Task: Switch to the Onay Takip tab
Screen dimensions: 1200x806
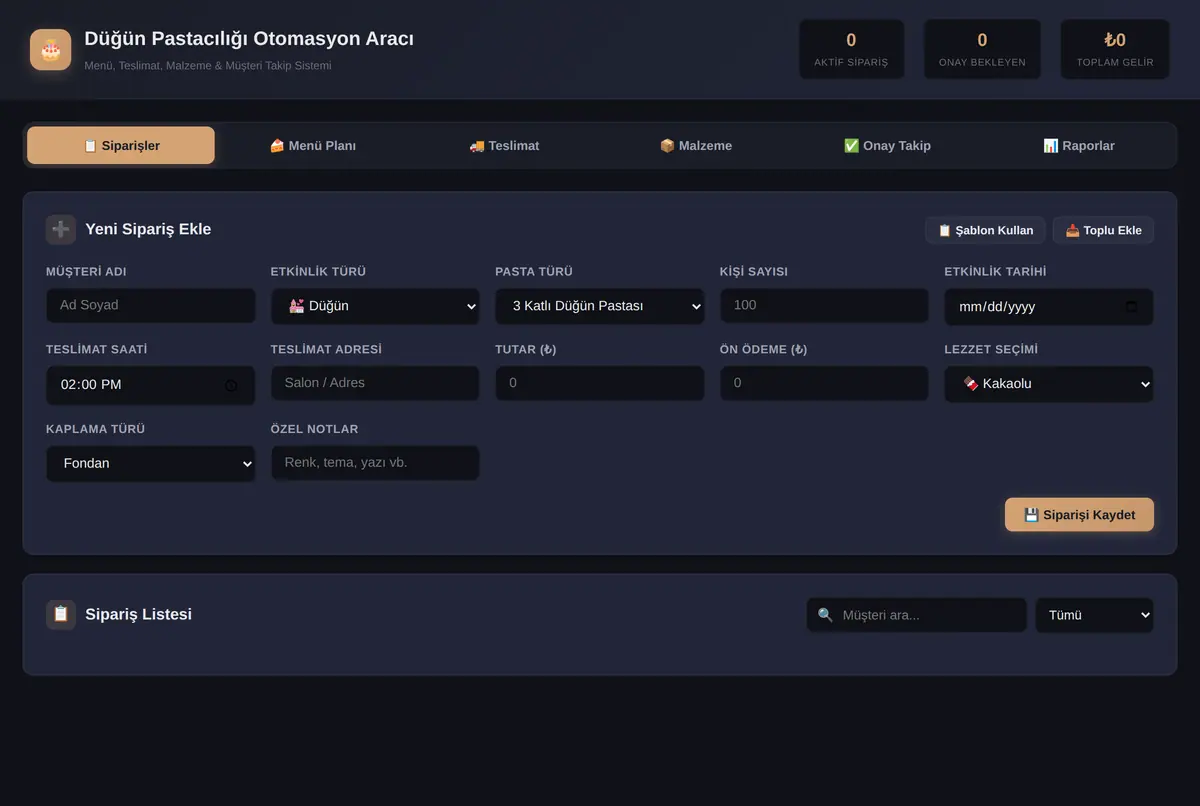Action: [887, 145]
